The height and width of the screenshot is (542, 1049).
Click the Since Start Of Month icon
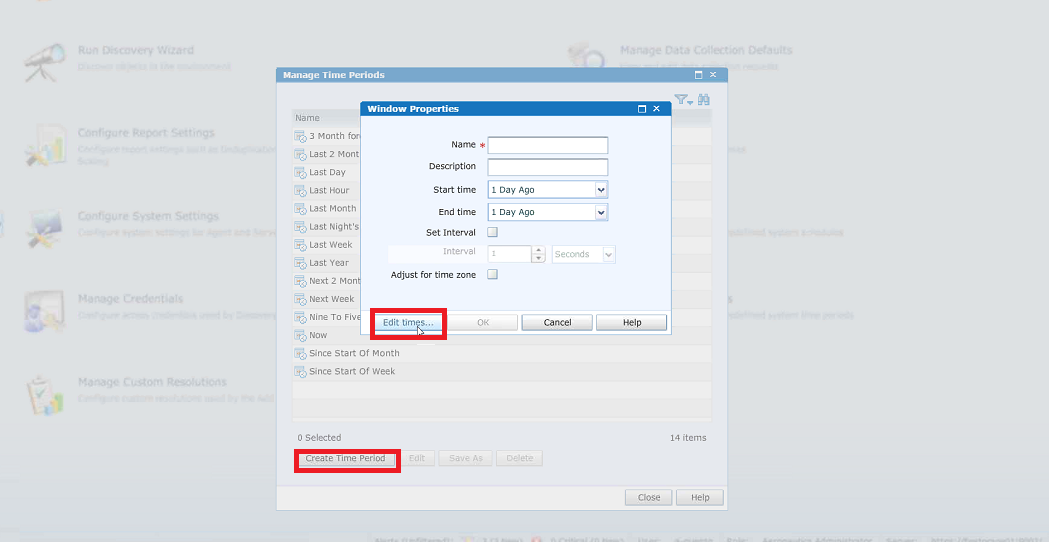(x=300, y=353)
